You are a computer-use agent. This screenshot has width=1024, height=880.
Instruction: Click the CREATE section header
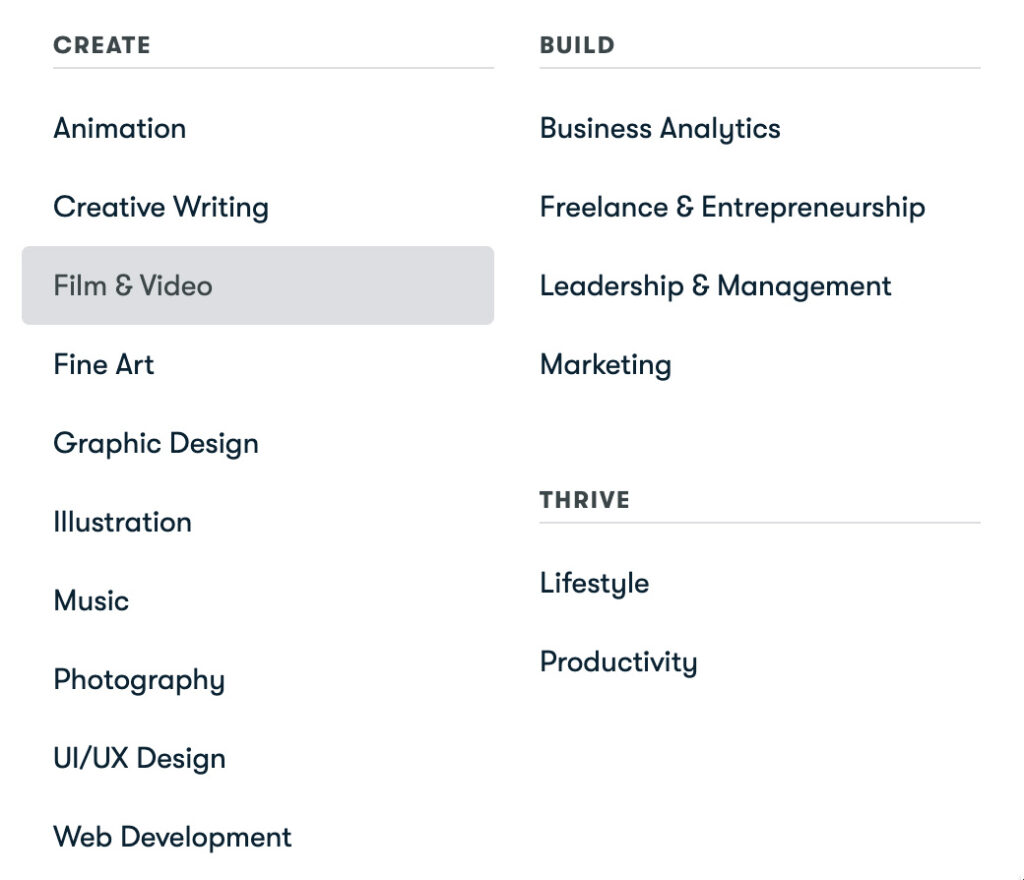click(102, 44)
